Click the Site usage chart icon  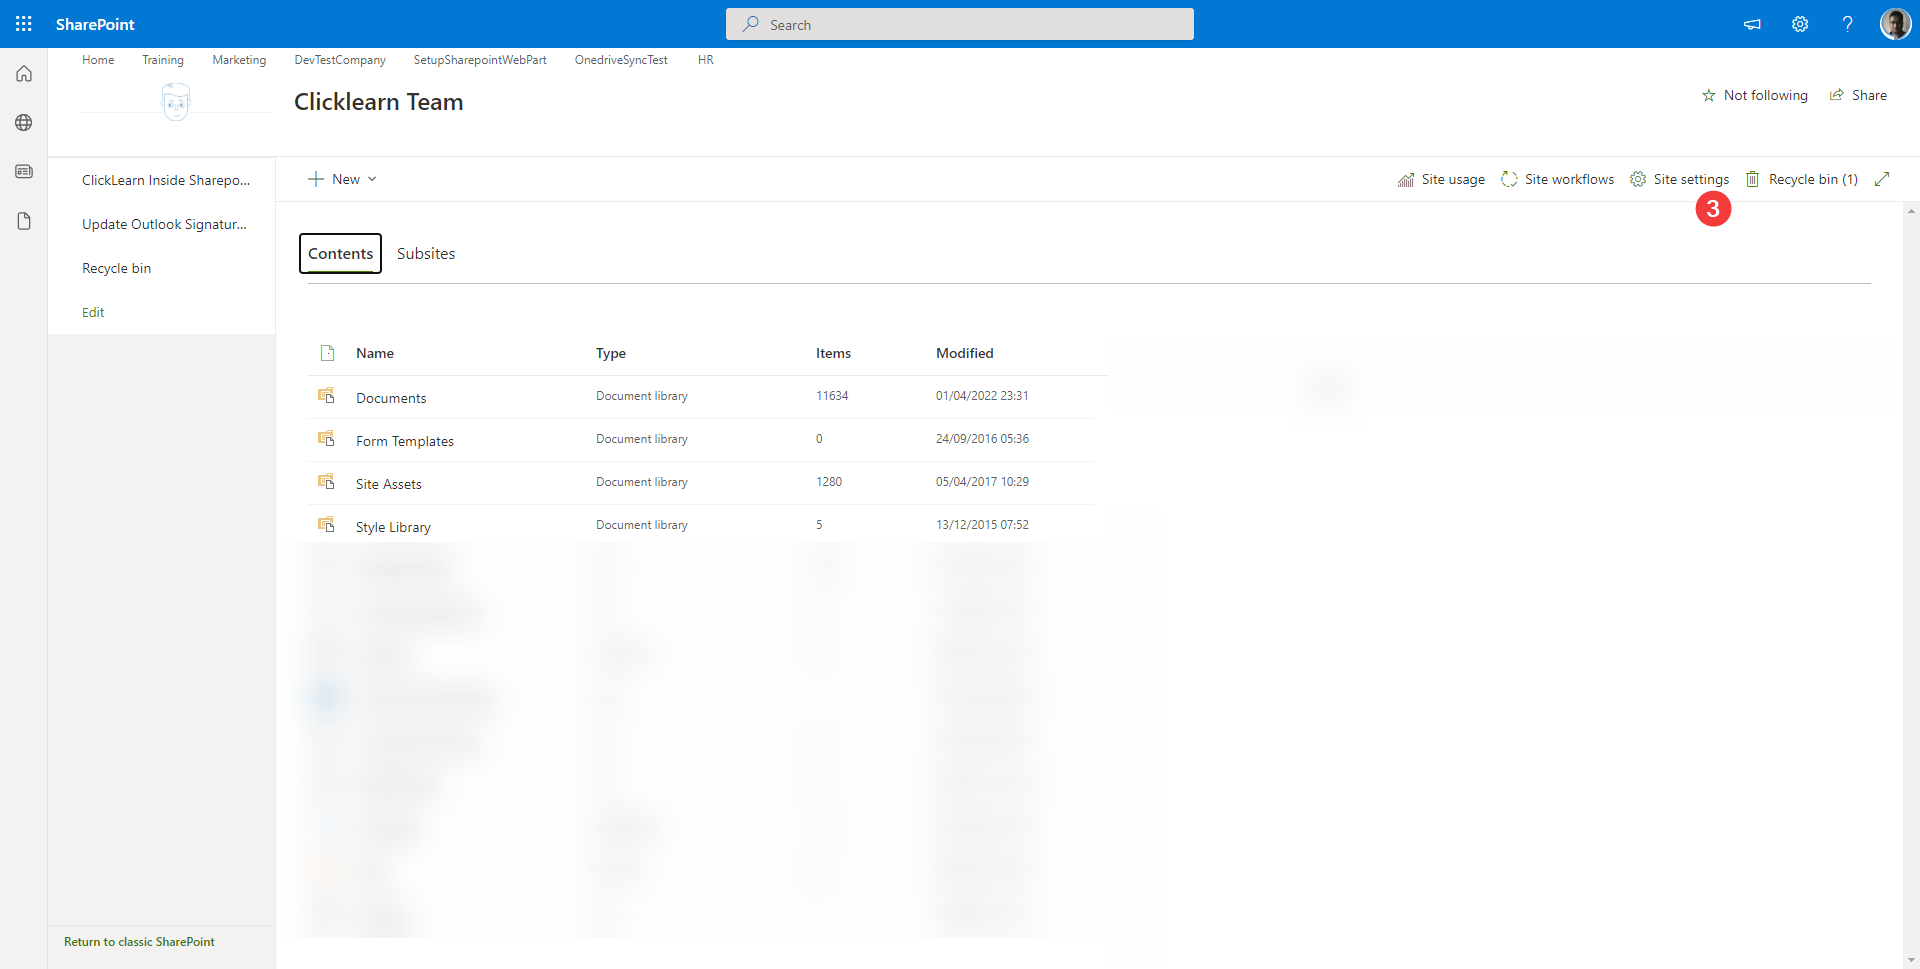pos(1406,180)
